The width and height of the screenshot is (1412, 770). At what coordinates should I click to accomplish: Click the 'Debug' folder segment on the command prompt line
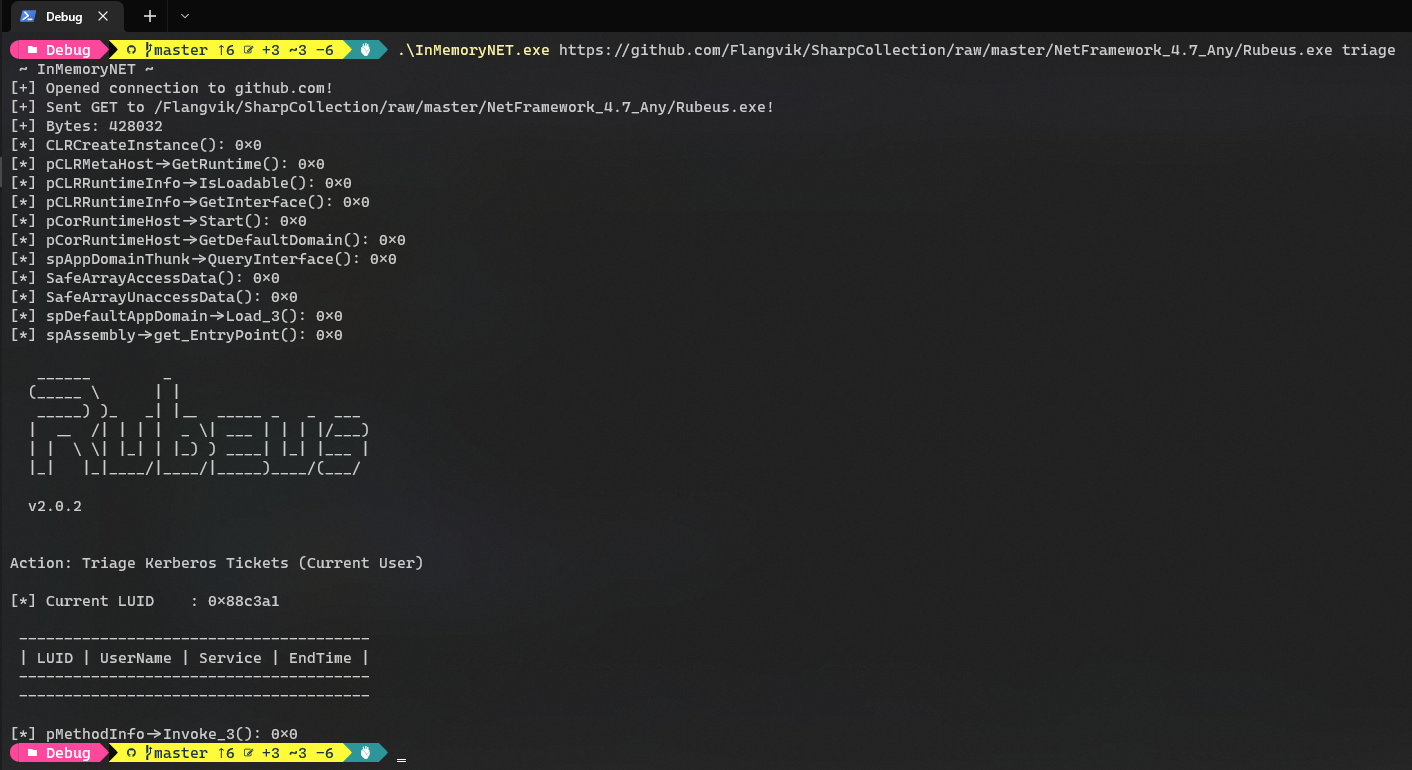[x=60, y=50]
